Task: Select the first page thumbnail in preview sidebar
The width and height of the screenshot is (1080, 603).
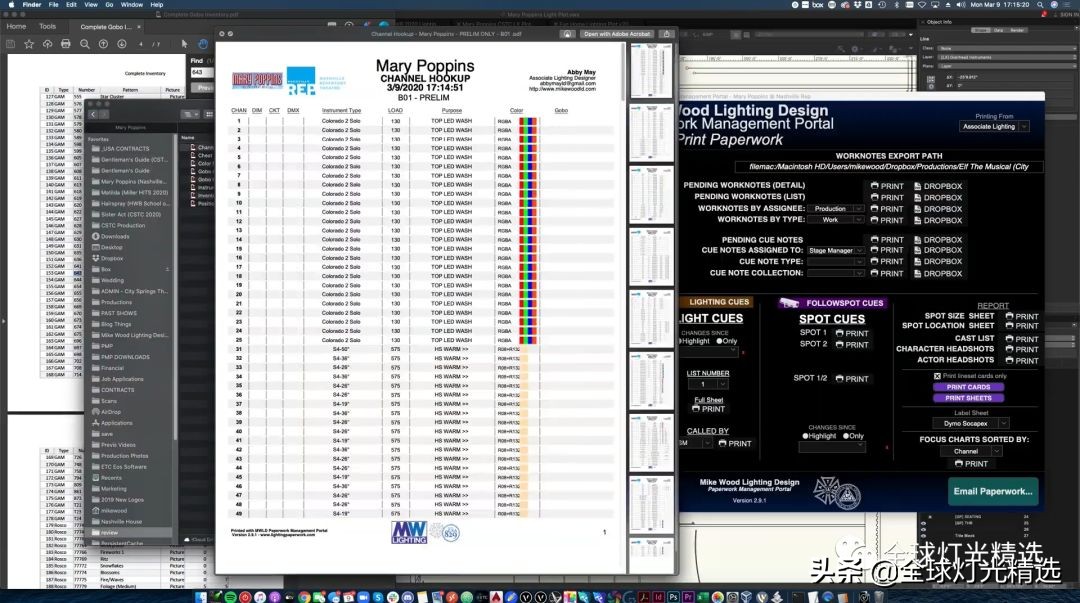Action: (651, 72)
